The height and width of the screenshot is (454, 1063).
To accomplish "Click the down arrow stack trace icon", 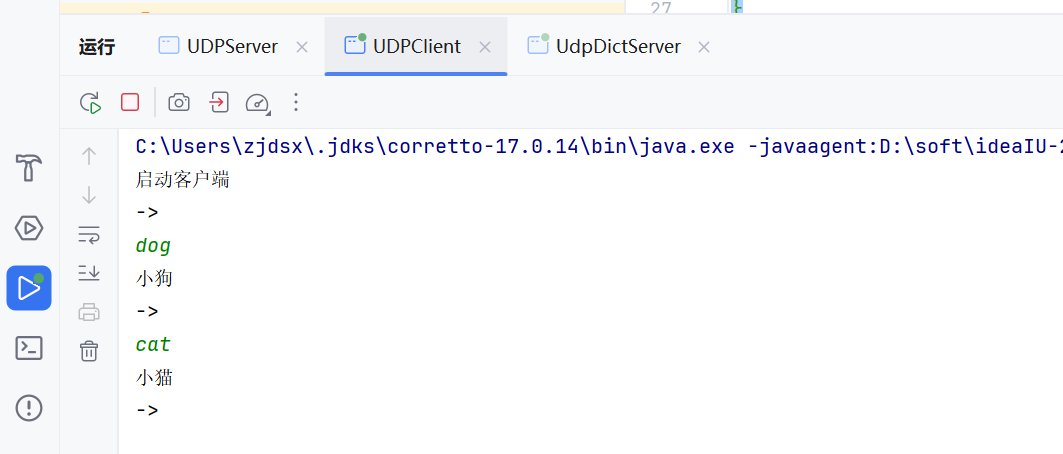I will tap(89, 195).
